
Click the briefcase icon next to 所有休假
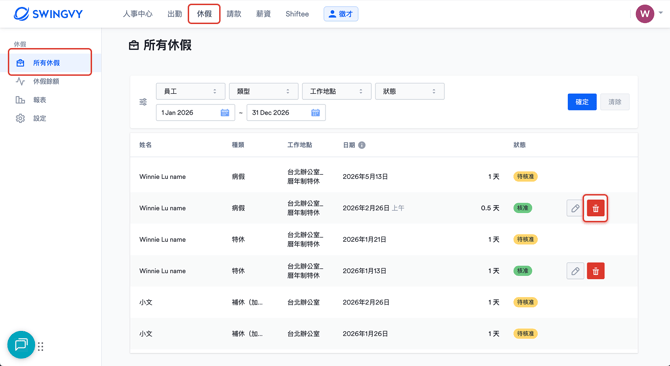(20, 63)
